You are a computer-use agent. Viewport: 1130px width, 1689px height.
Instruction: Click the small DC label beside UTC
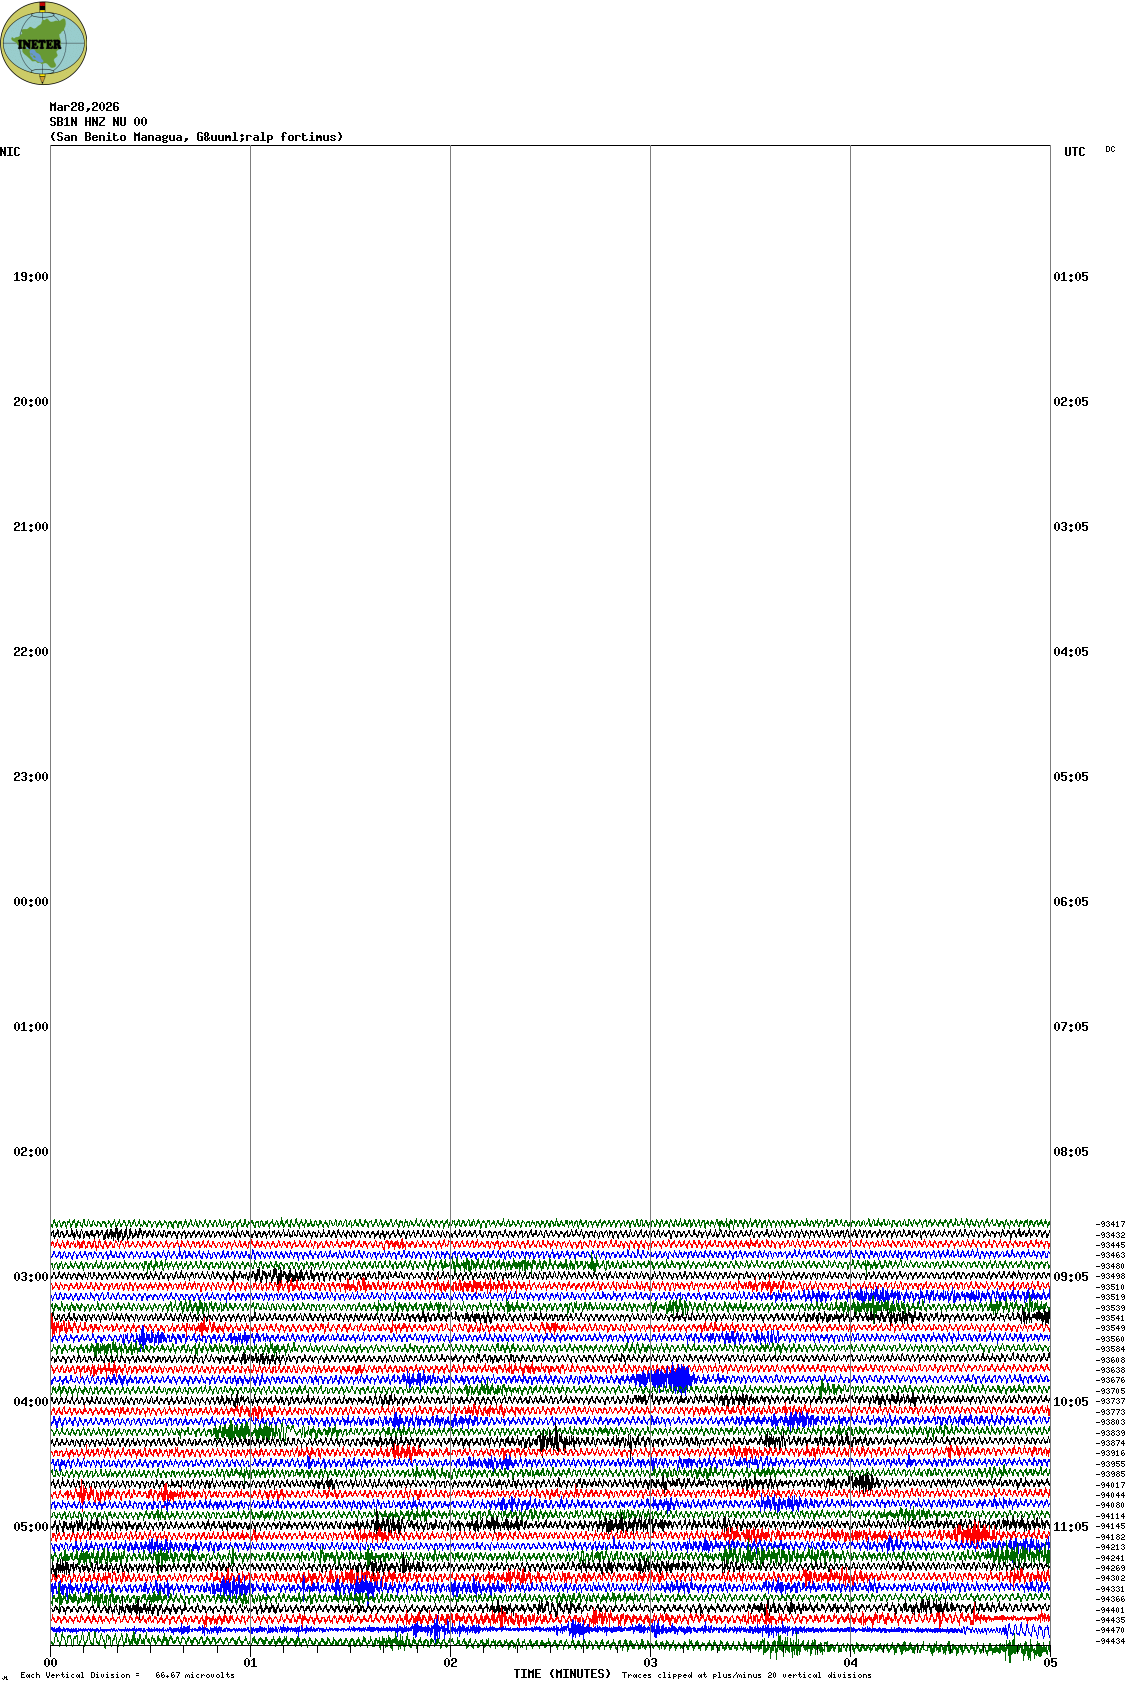pyautogui.click(x=1110, y=150)
